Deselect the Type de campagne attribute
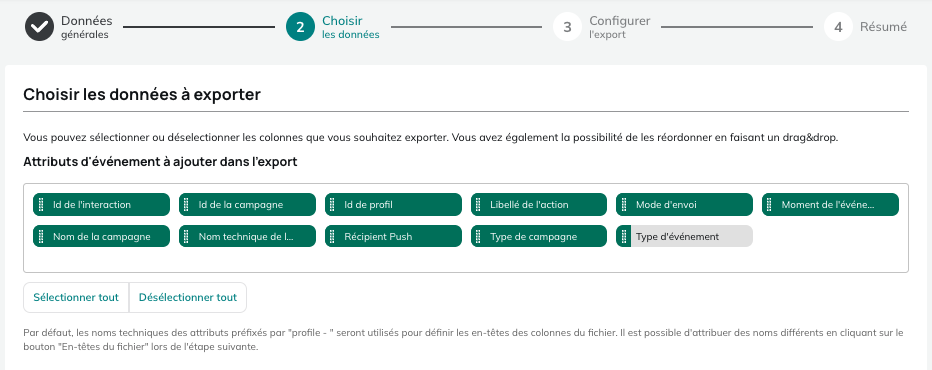The width and height of the screenshot is (932, 370). click(539, 236)
